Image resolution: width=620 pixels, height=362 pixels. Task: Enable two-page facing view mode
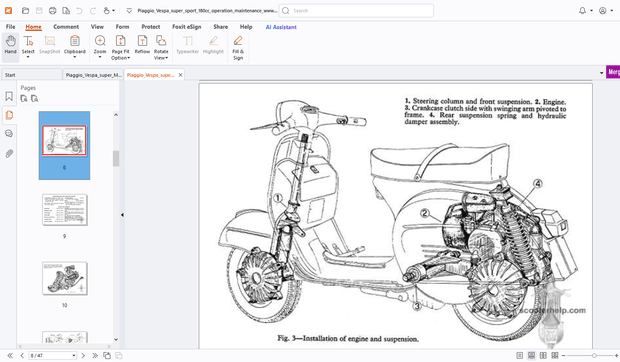coord(543,356)
